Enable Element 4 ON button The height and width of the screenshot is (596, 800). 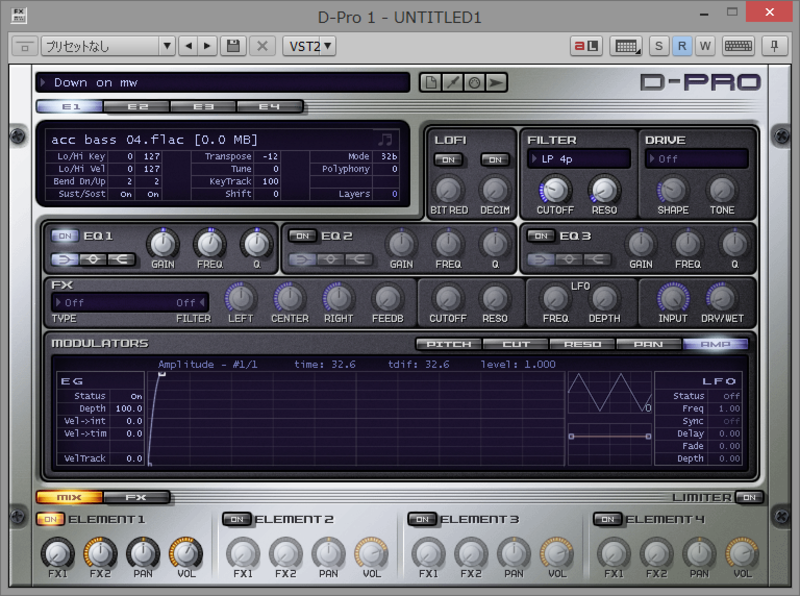coord(608,519)
